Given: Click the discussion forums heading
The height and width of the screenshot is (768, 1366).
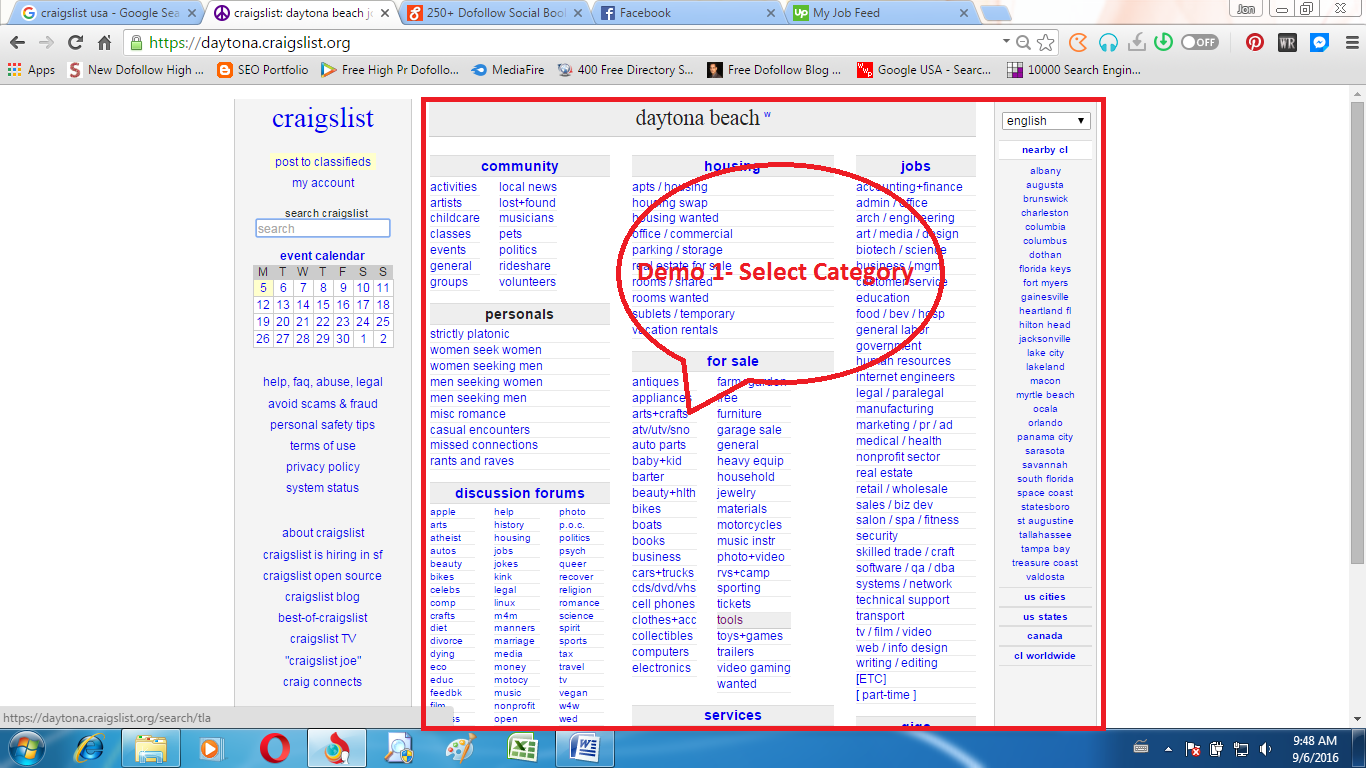Looking at the screenshot, I should pos(520,493).
